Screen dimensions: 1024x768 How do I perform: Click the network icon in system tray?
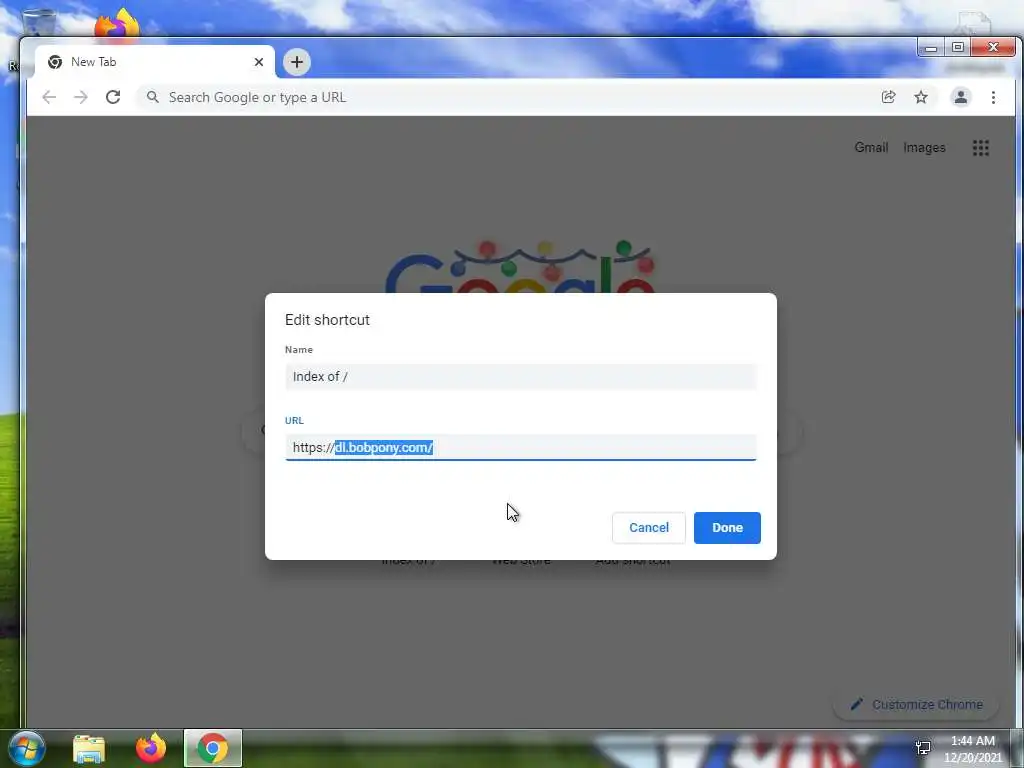coord(923,748)
